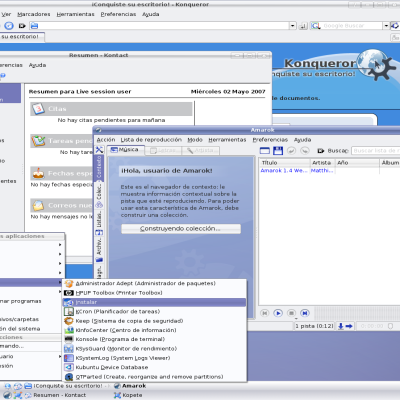
Task: Click the tools icon above Amarok sidebar
Action: click(99, 150)
